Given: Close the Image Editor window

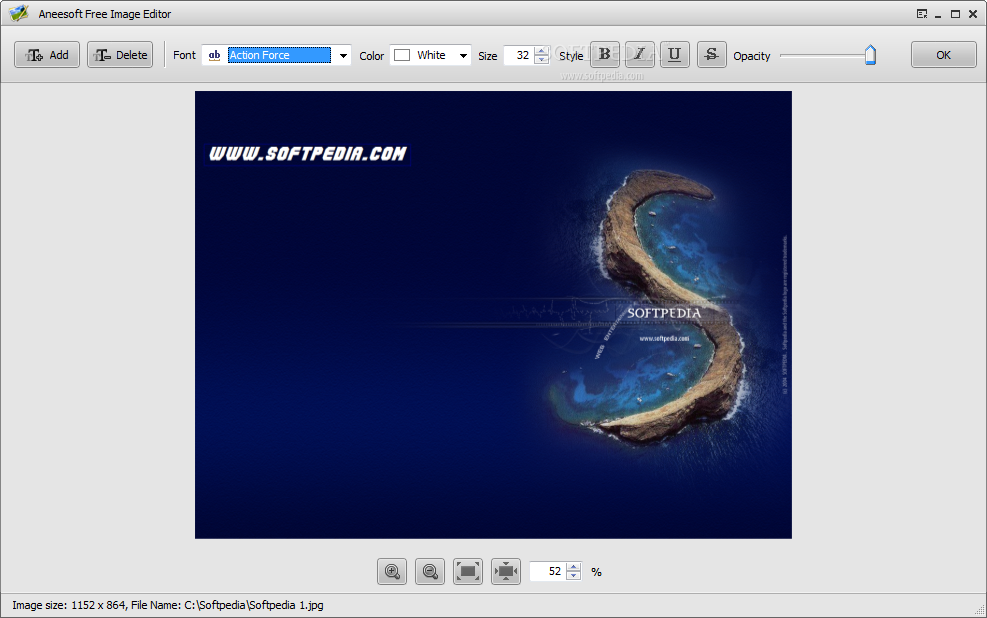Looking at the screenshot, I should point(973,14).
